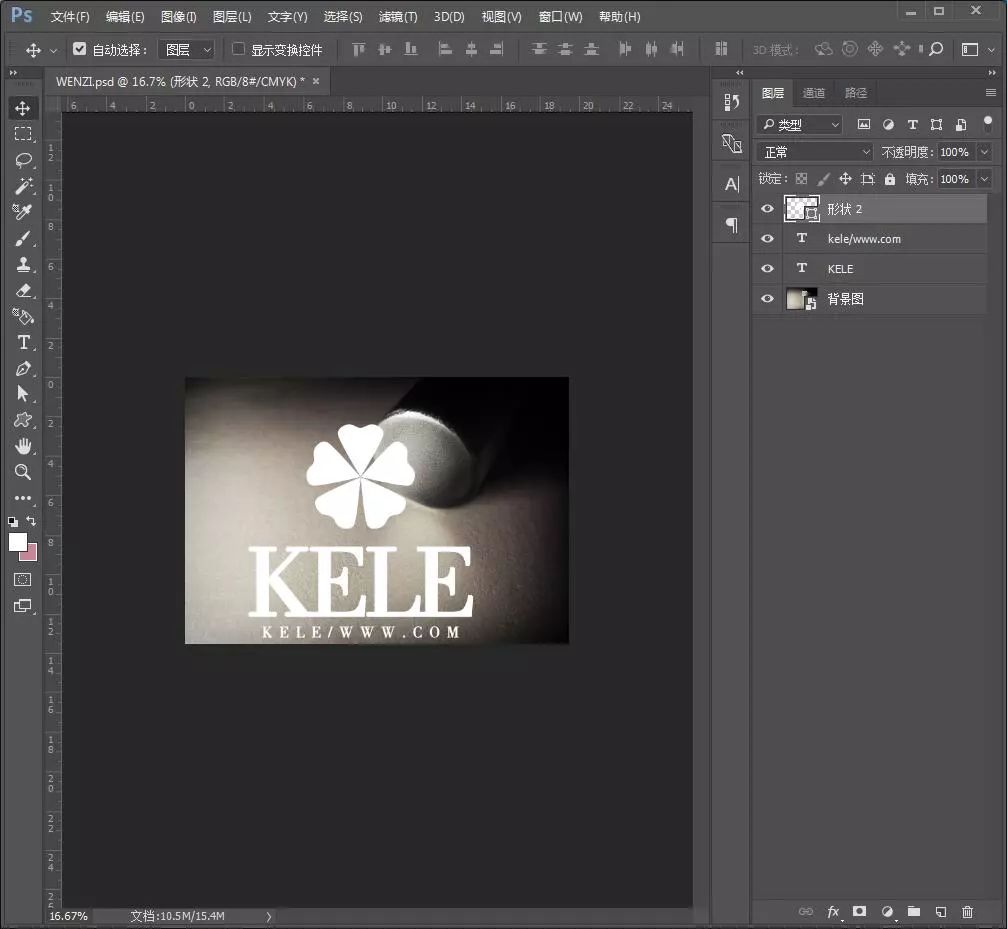Hide the KELE text layer
This screenshot has height=929, width=1007.
click(x=767, y=269)
